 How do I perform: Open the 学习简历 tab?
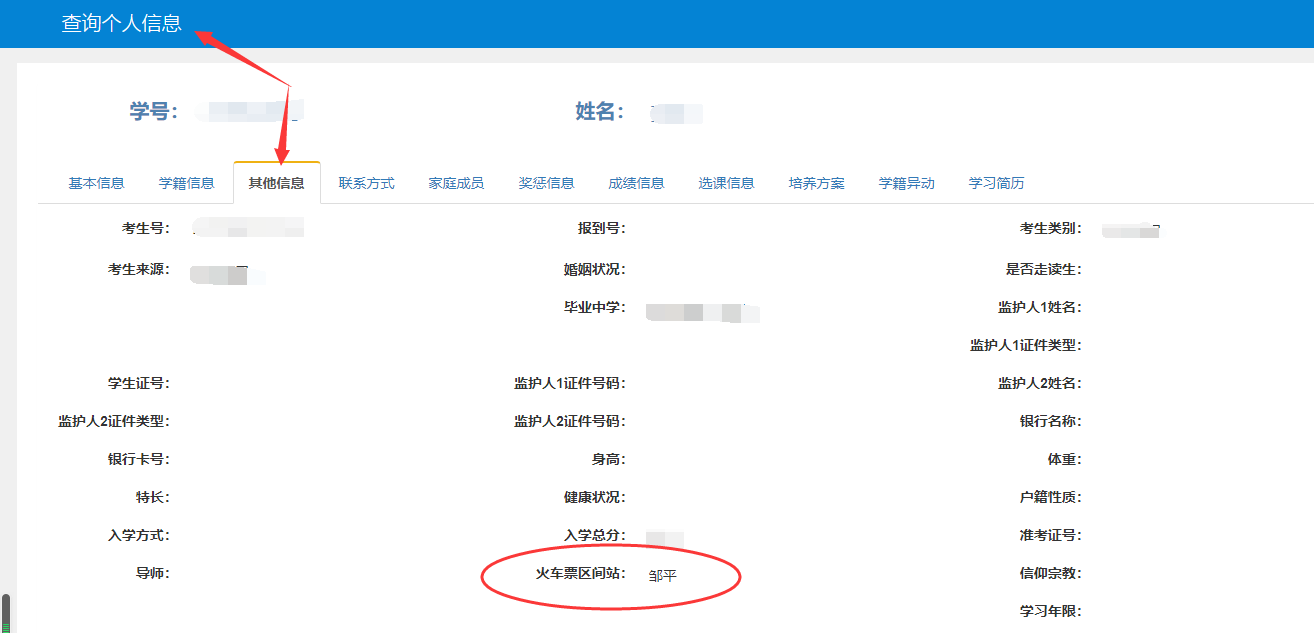click(996, 183)
